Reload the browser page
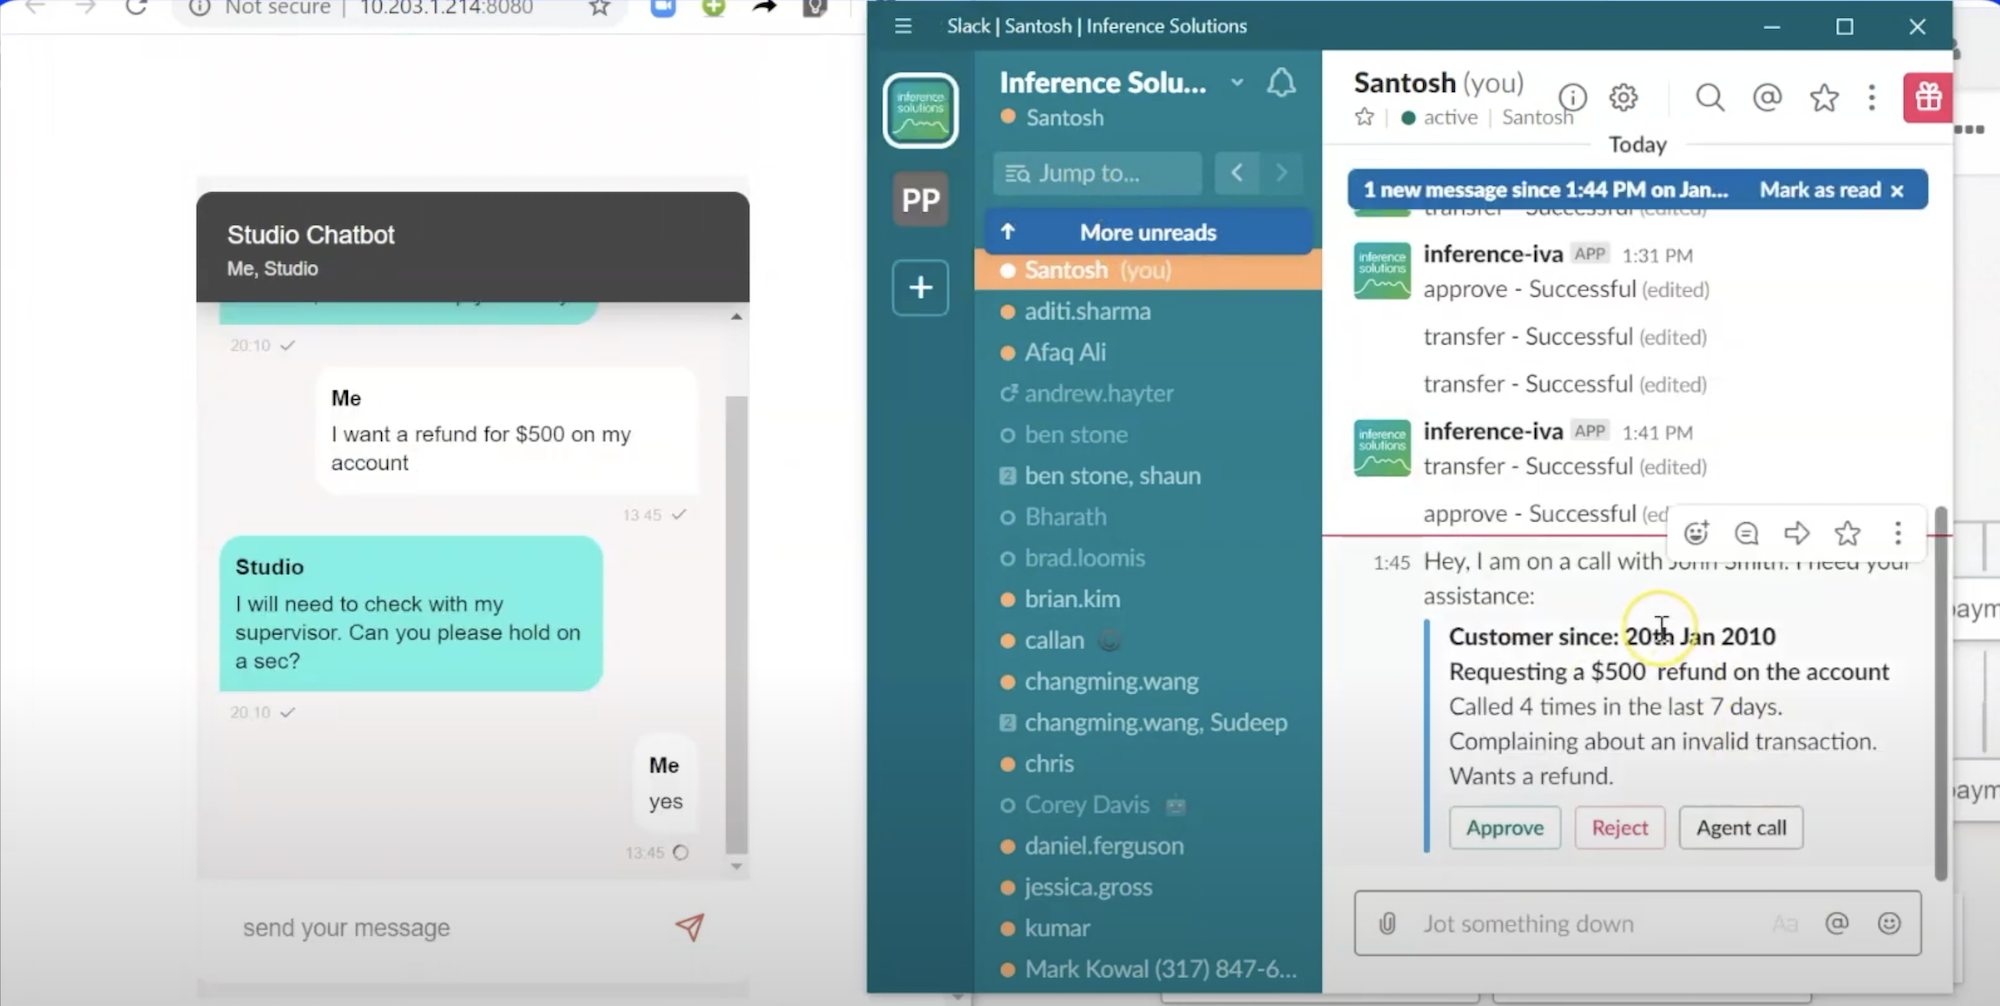This screenshot has width=2000, height=1006. (136, 8)
